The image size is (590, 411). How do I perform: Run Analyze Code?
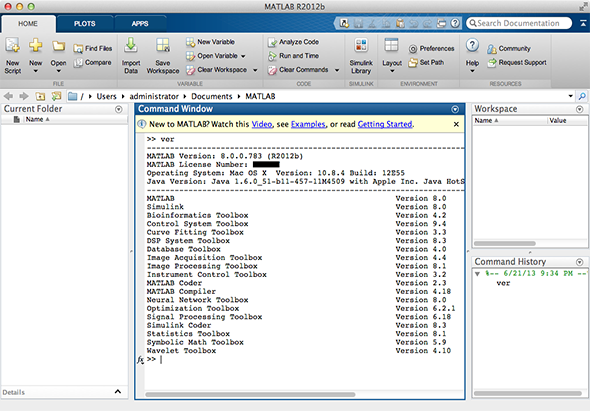point(293,42)
